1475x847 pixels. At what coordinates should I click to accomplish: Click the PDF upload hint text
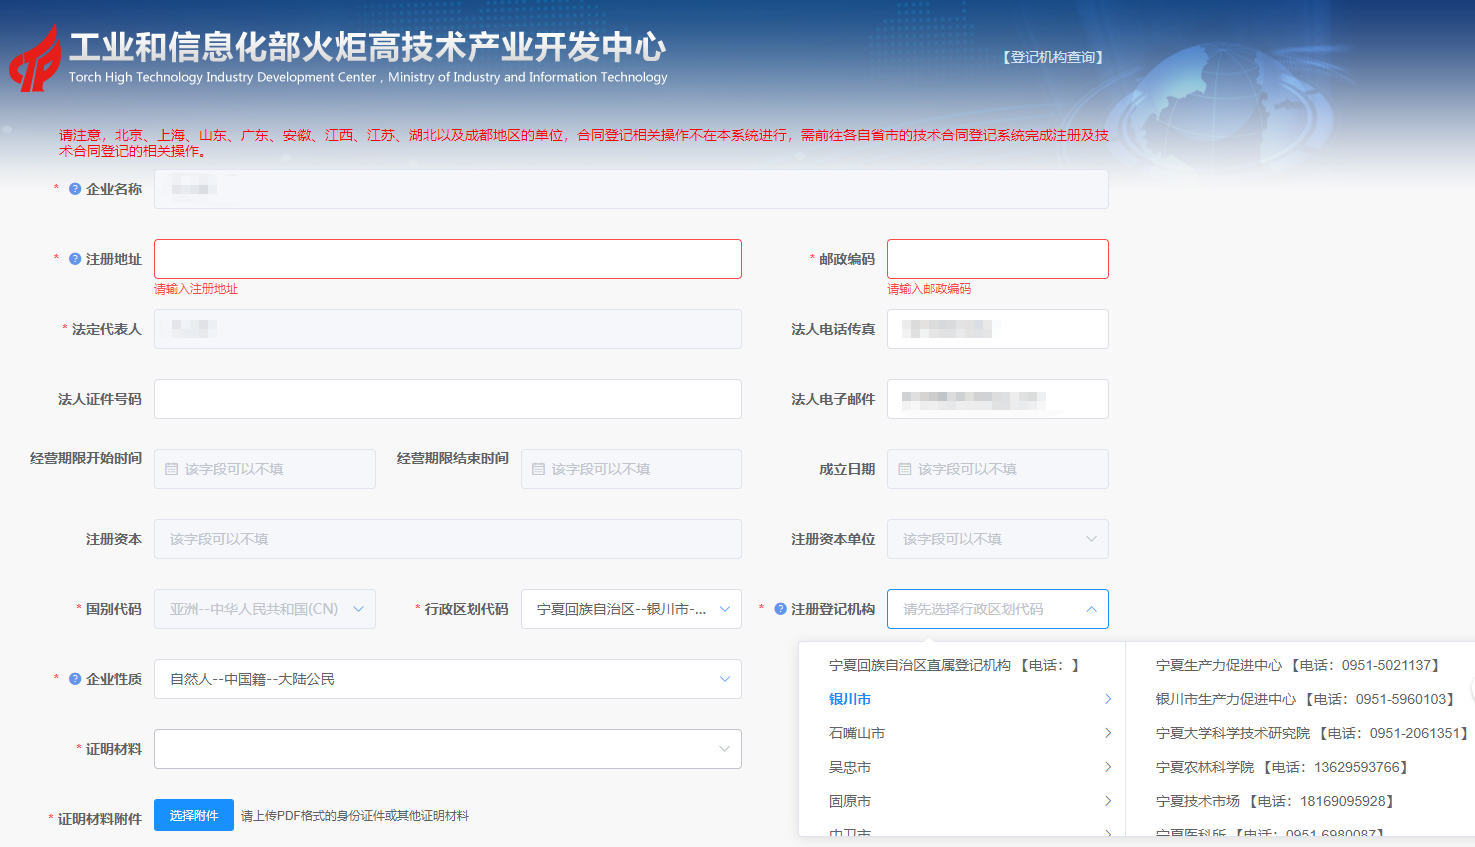tap(355, 816)
